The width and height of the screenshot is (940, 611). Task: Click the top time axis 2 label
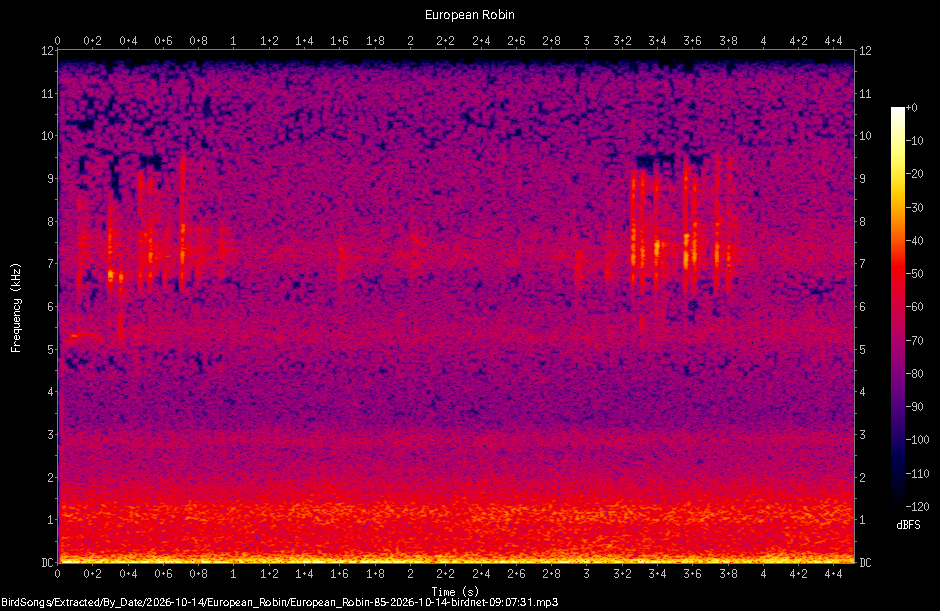(410, 41)
